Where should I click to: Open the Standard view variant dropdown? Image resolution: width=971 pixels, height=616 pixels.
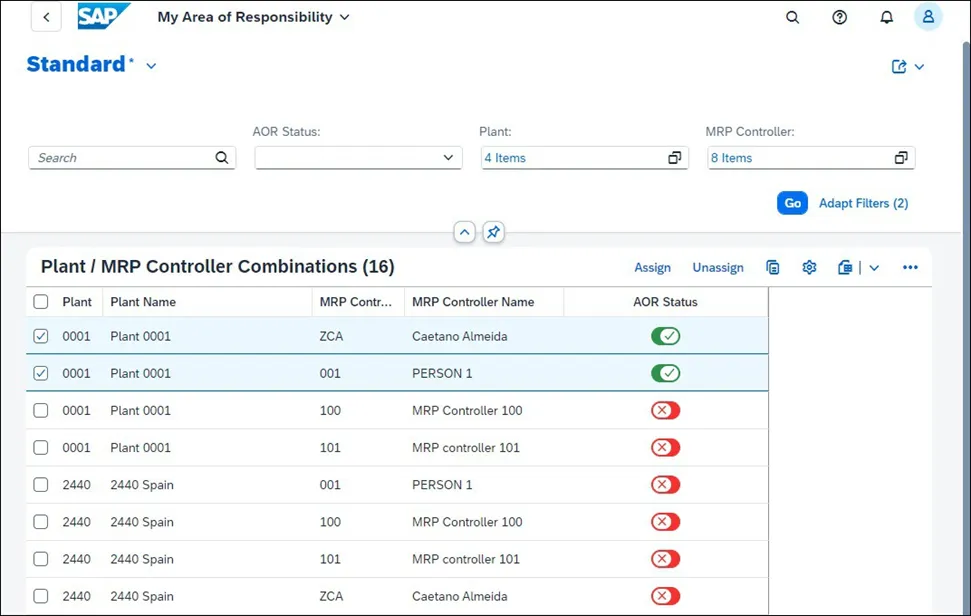152,66
